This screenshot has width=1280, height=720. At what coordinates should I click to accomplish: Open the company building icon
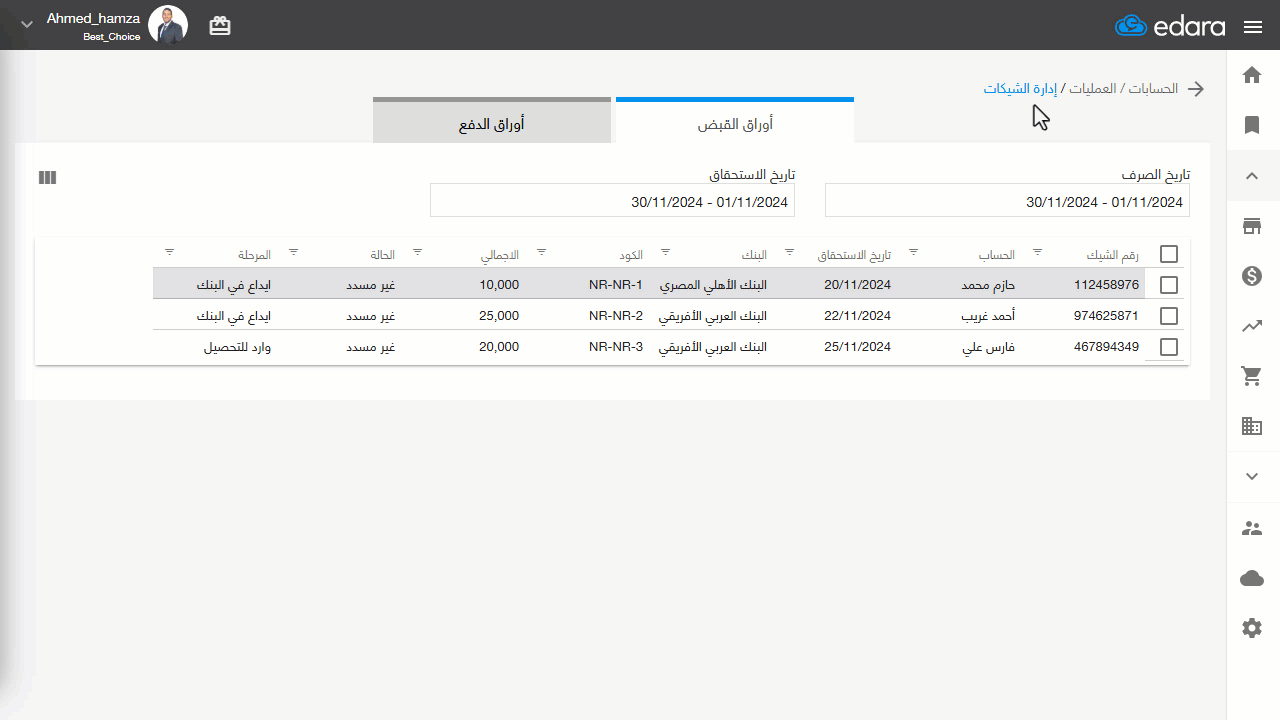[x=1252, y=426]
